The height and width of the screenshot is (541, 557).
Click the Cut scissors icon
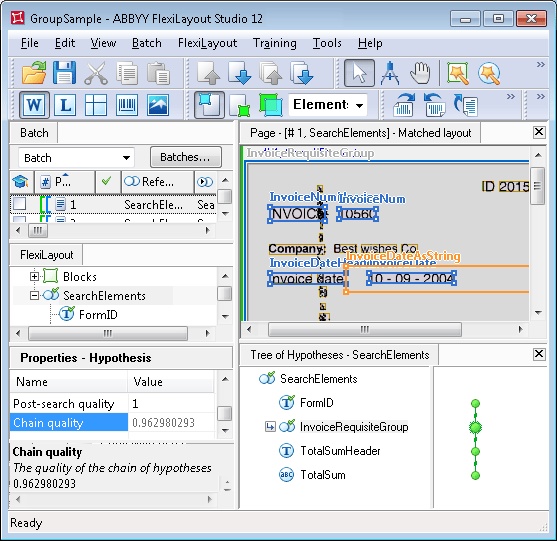coord(96,73)
